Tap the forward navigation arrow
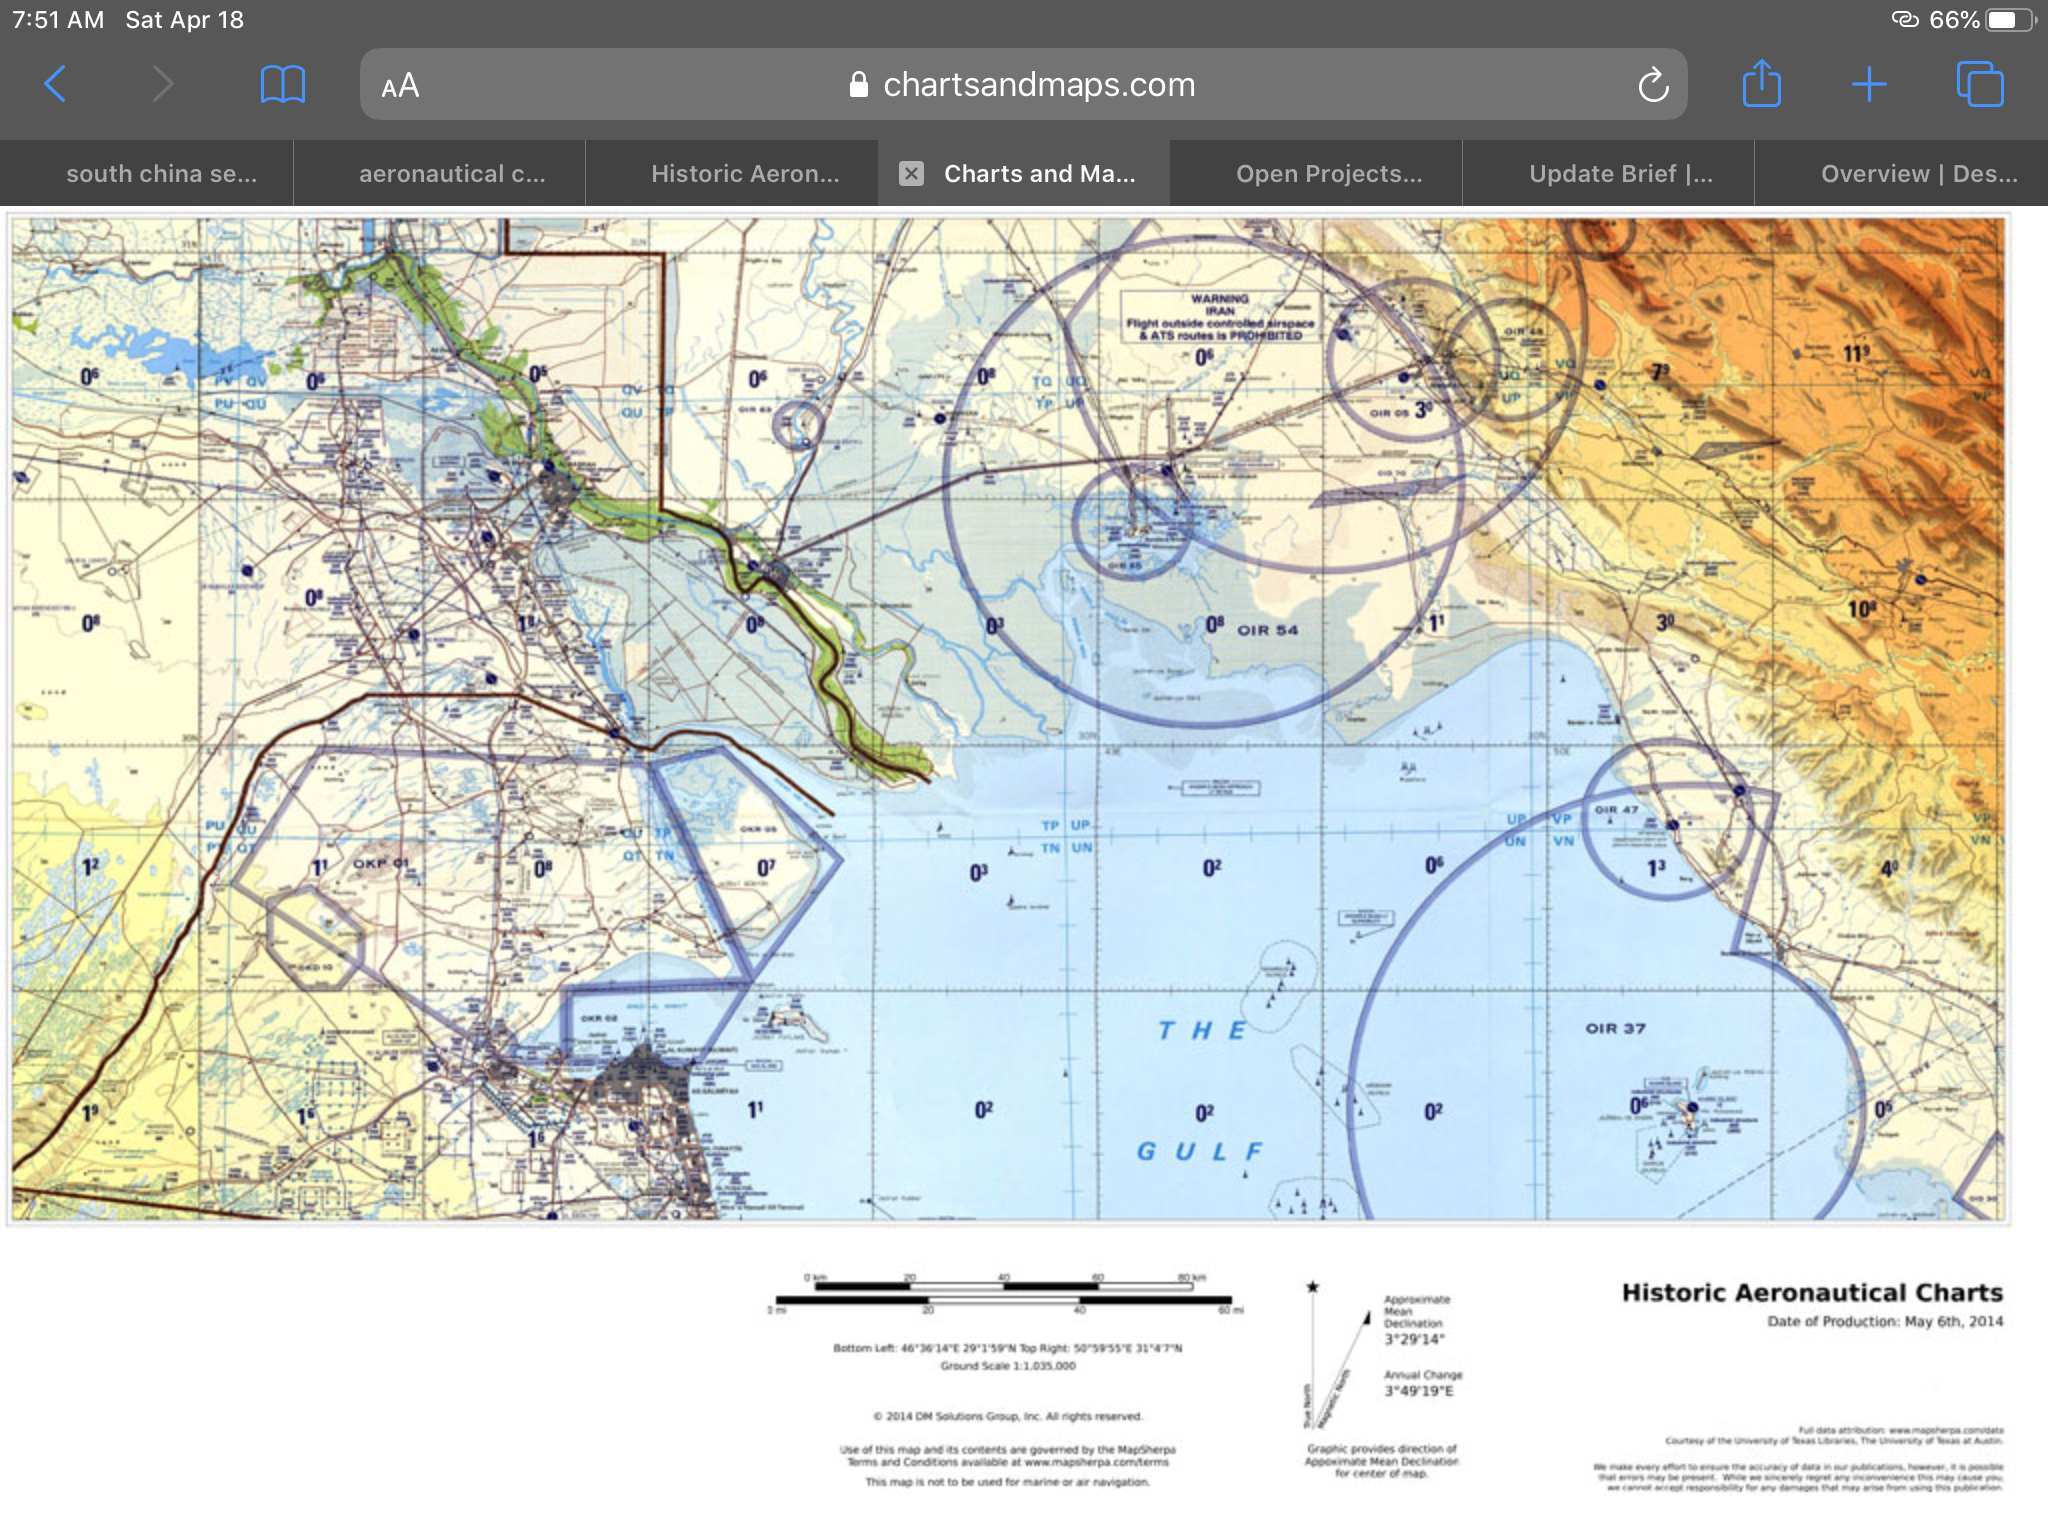 click(162, 84)
